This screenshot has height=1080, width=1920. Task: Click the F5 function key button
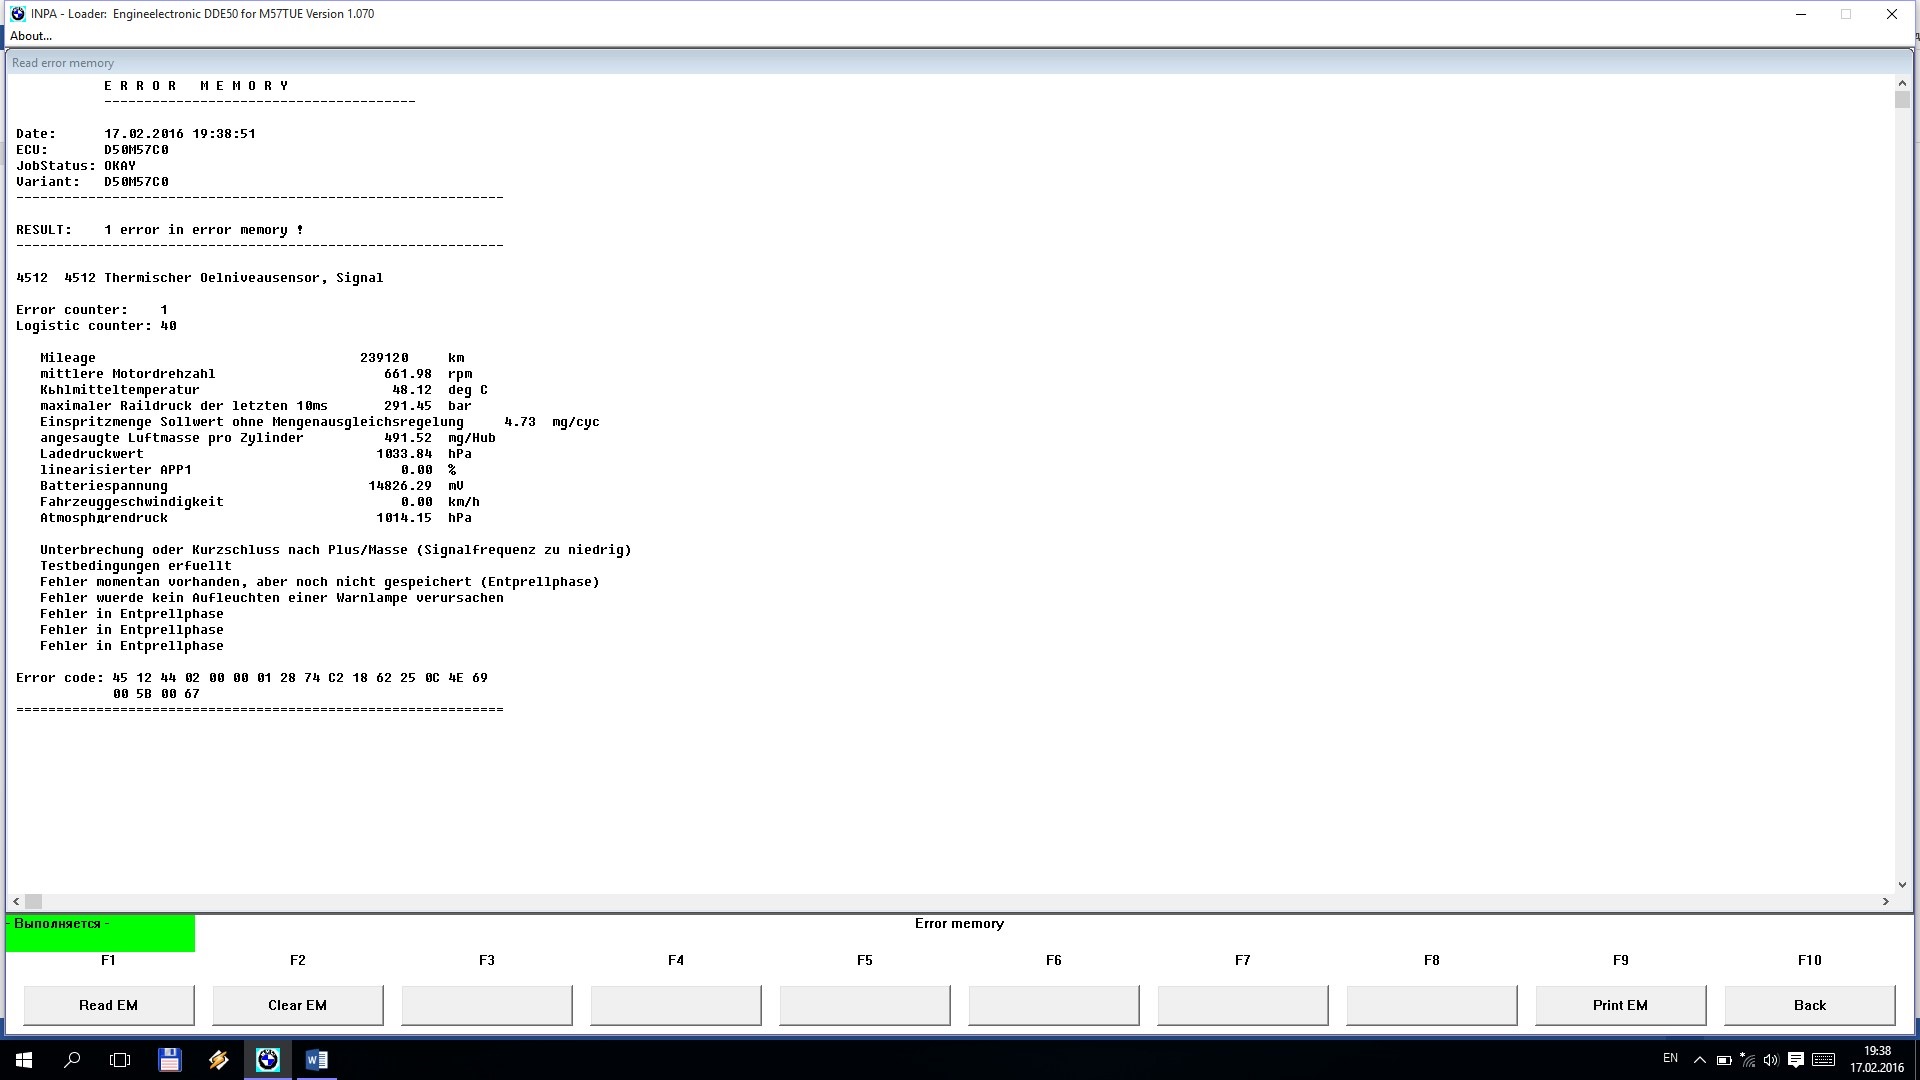865,1005
